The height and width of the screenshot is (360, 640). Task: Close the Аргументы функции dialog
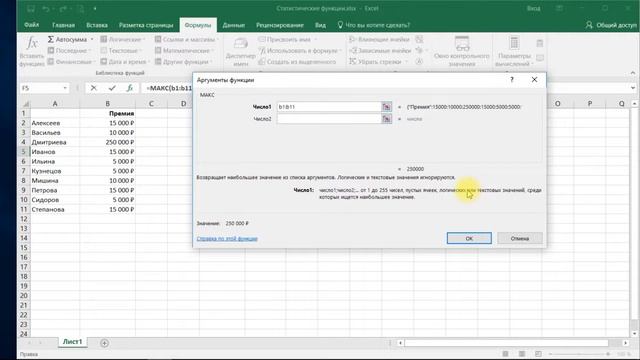point(534,80)
